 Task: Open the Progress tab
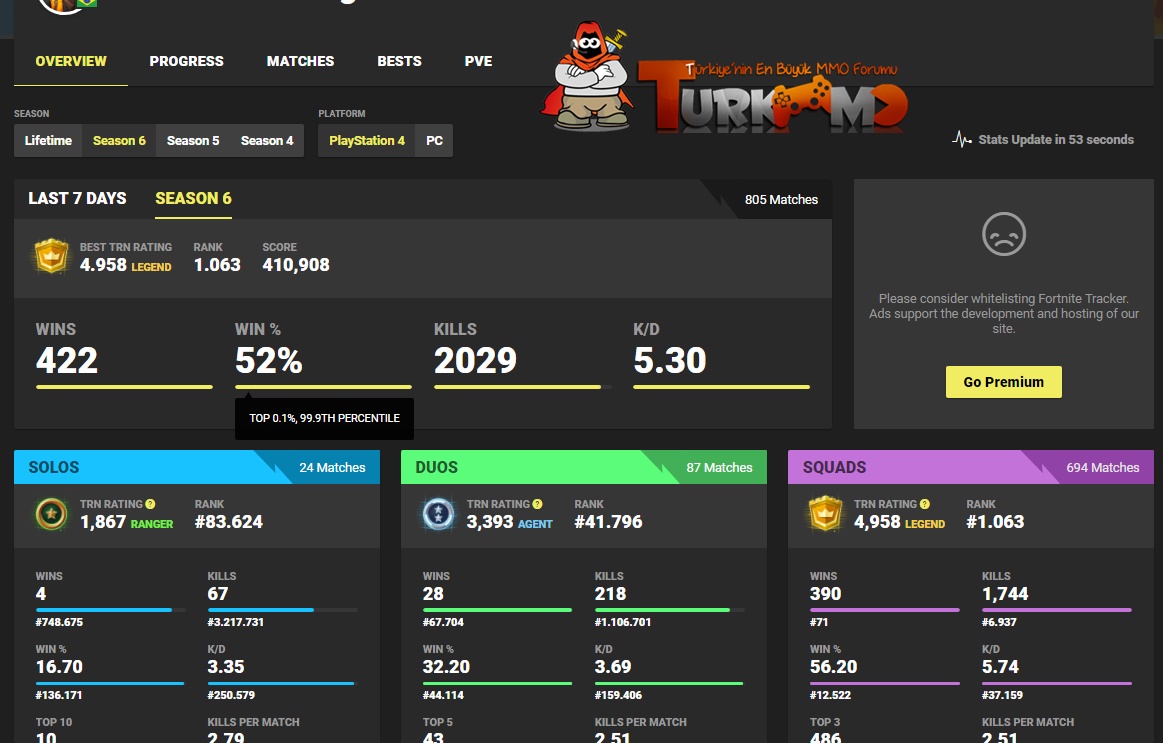point(186,61)
